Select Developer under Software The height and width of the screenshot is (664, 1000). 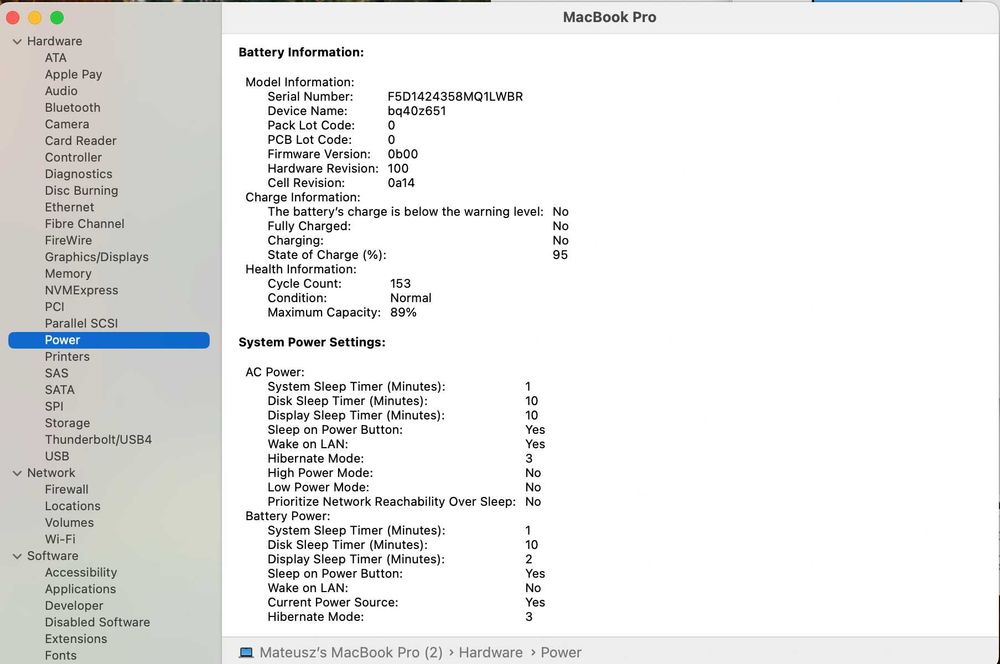74,605
